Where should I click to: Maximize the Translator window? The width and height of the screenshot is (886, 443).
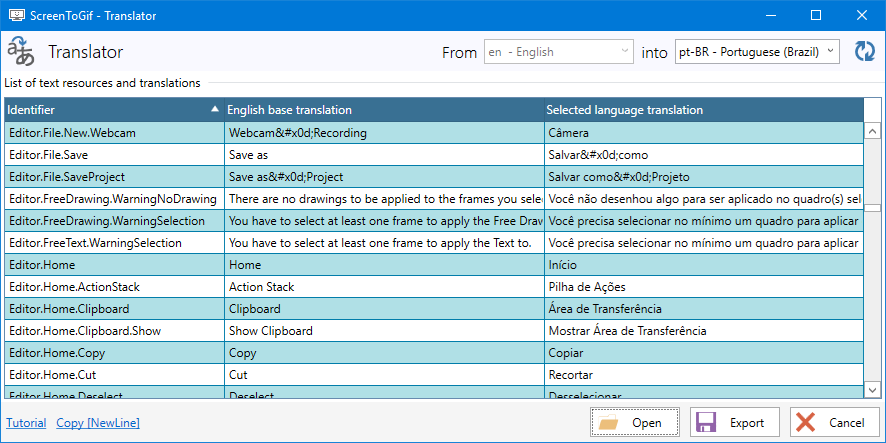(815, 15)
